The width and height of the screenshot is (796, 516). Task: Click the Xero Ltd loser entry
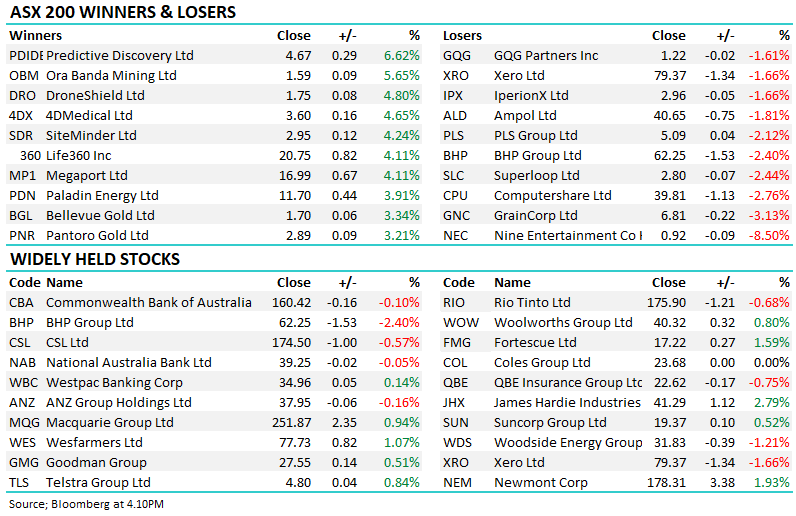pos(616,76)
